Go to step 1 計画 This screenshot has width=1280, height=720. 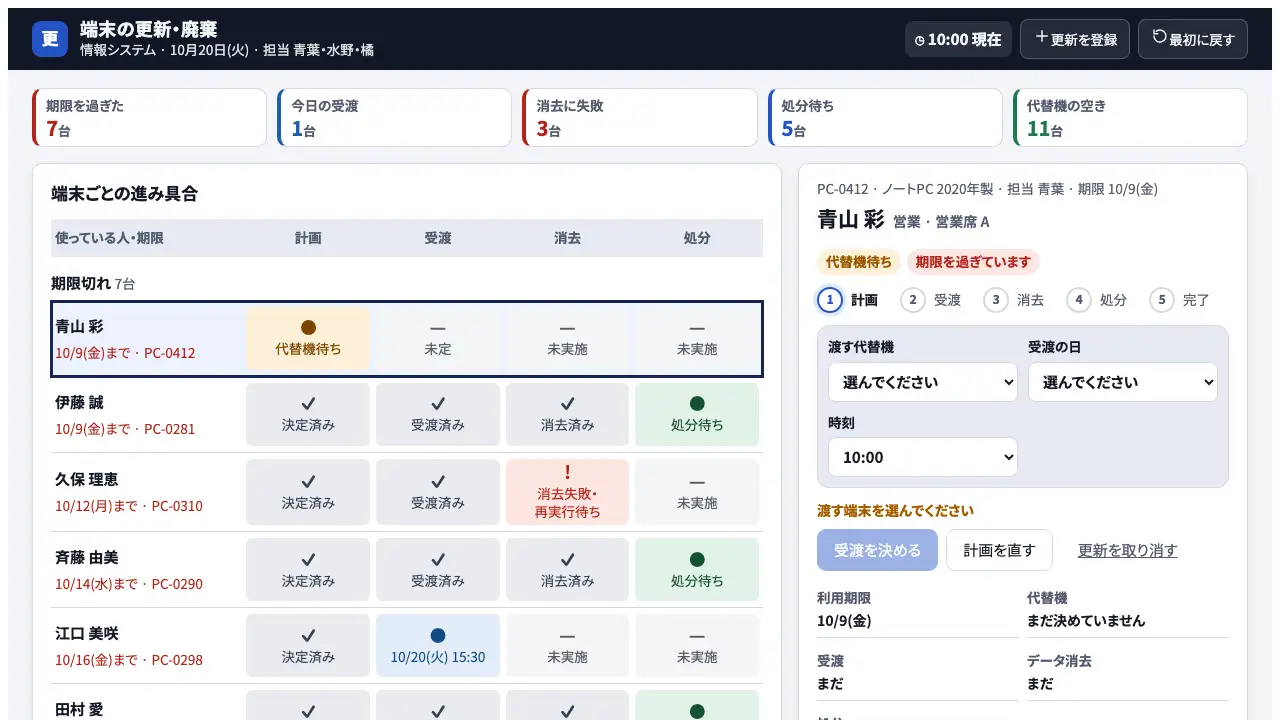tap(848, 300)
